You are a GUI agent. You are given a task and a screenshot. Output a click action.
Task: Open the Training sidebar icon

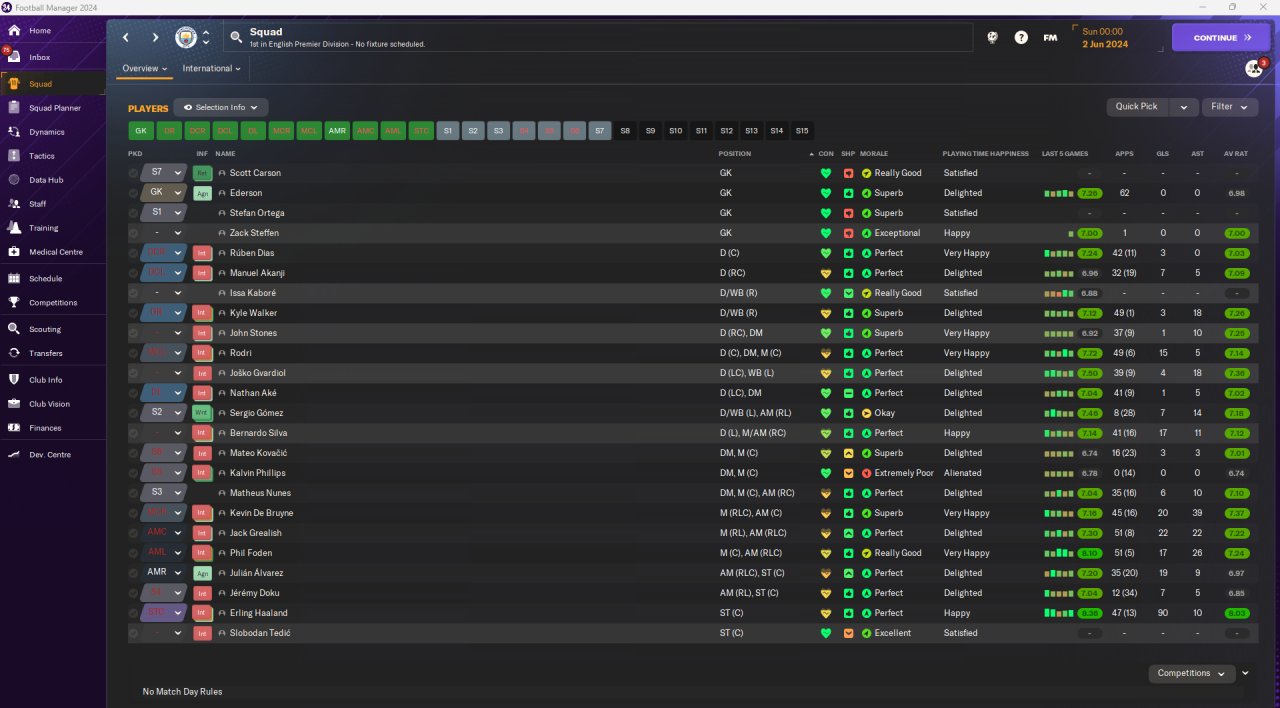click(14, 228)
